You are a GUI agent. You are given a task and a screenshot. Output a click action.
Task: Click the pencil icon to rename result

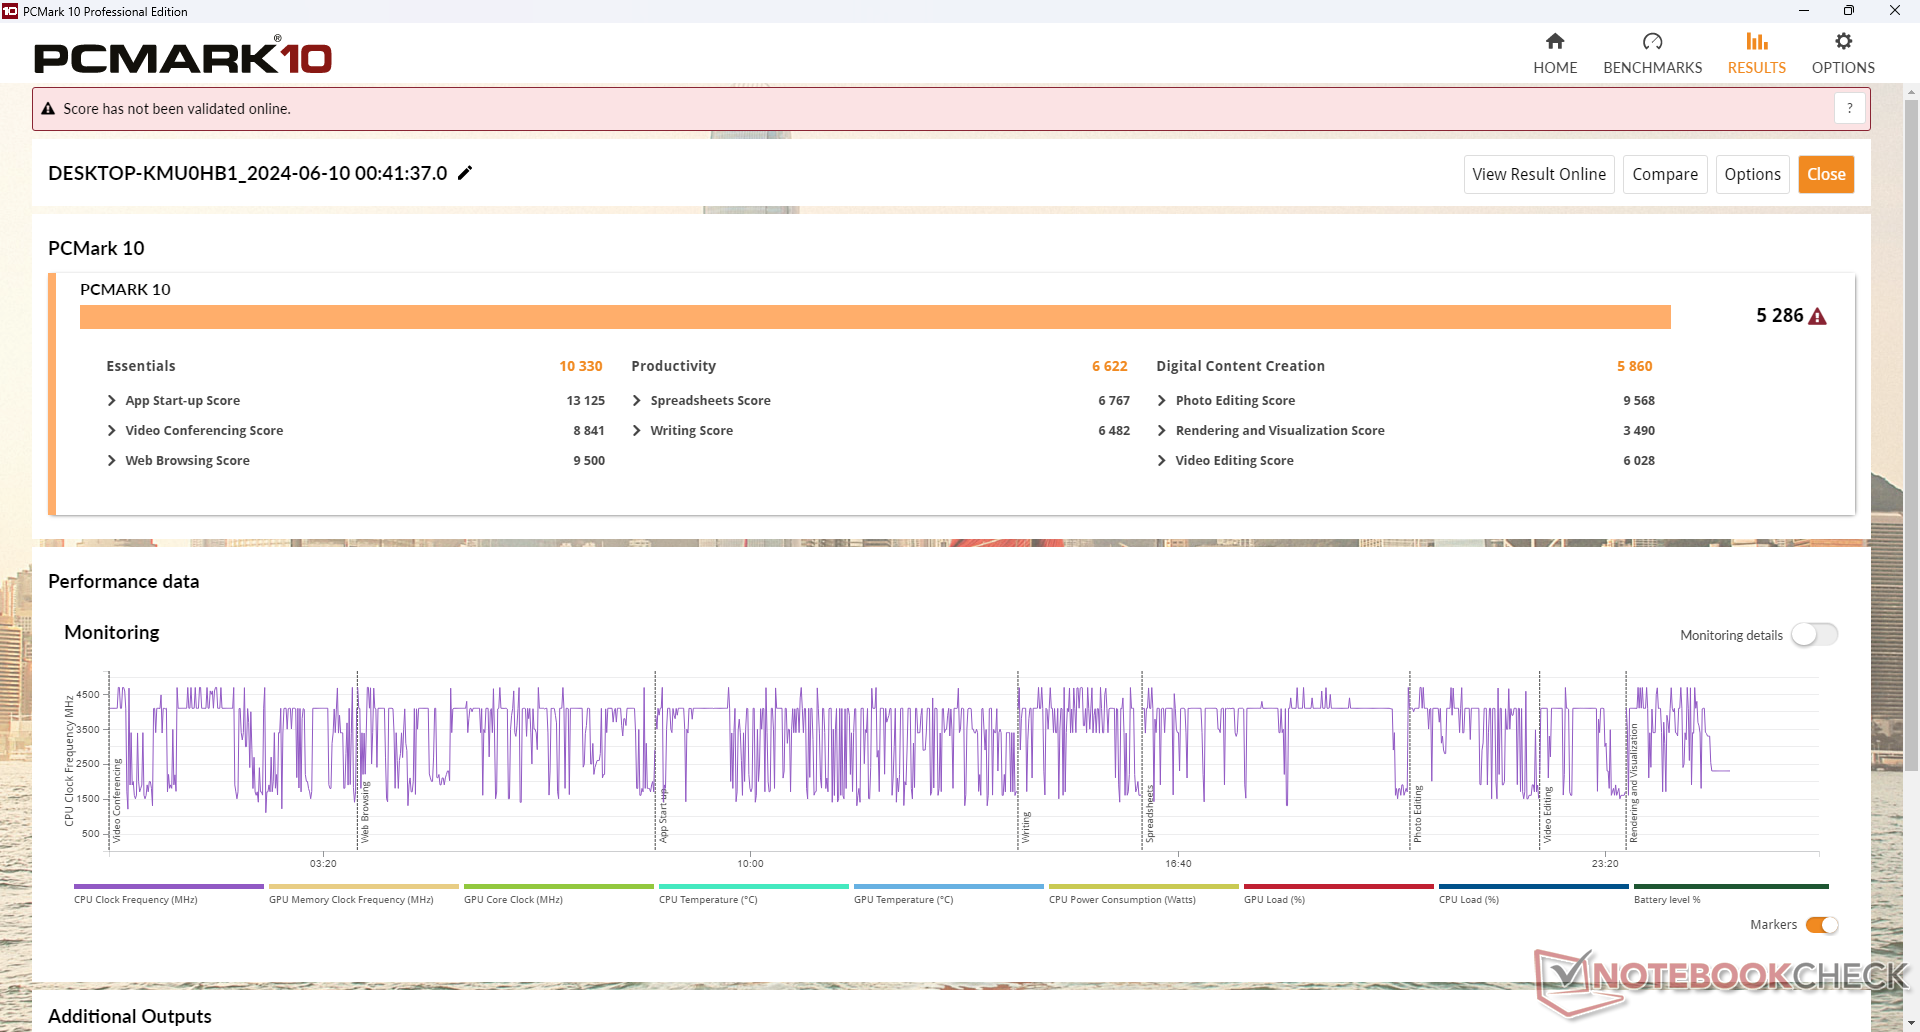[465, 173]
